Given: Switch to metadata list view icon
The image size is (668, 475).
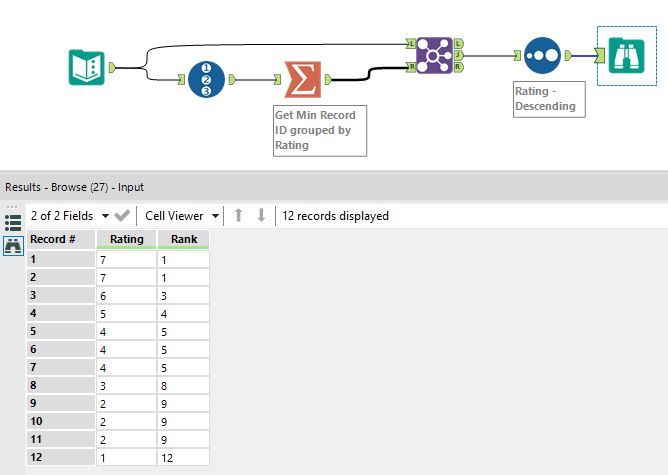Looking at the screenshot, I should [x=13, y=223].
